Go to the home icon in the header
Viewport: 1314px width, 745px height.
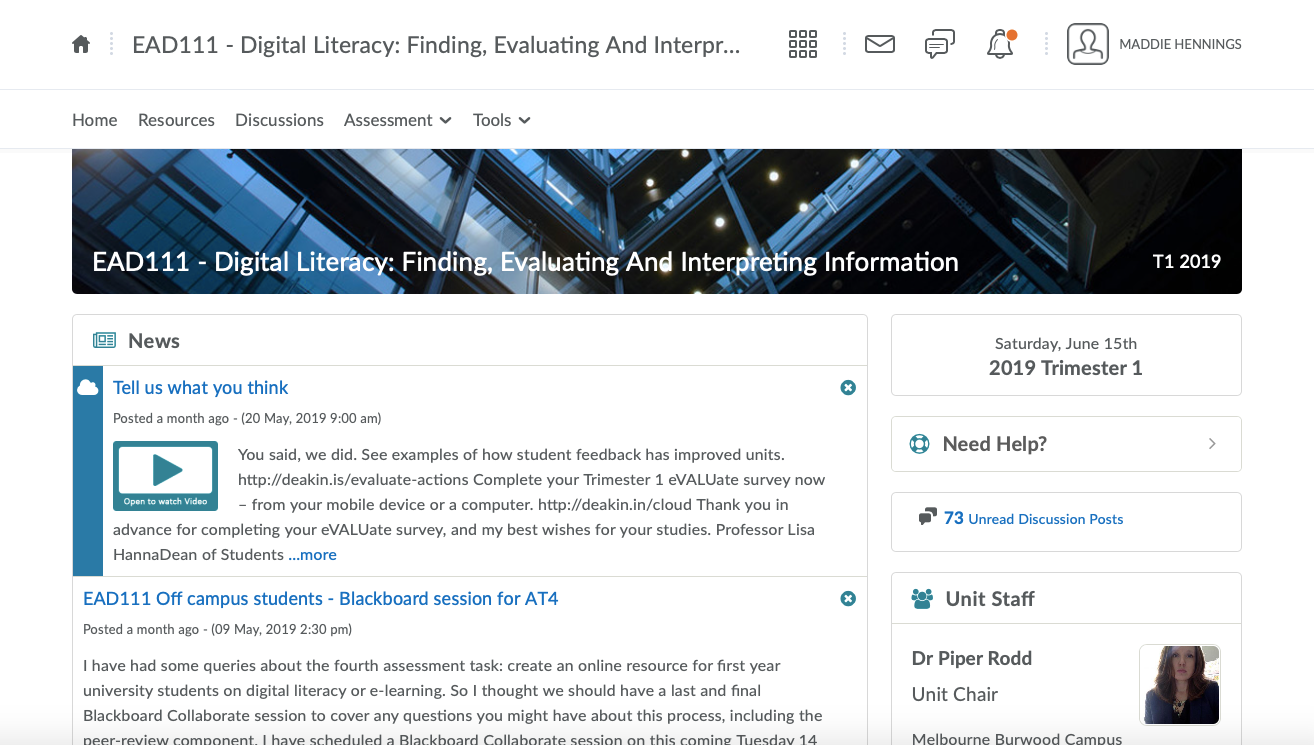coord(81,44)
